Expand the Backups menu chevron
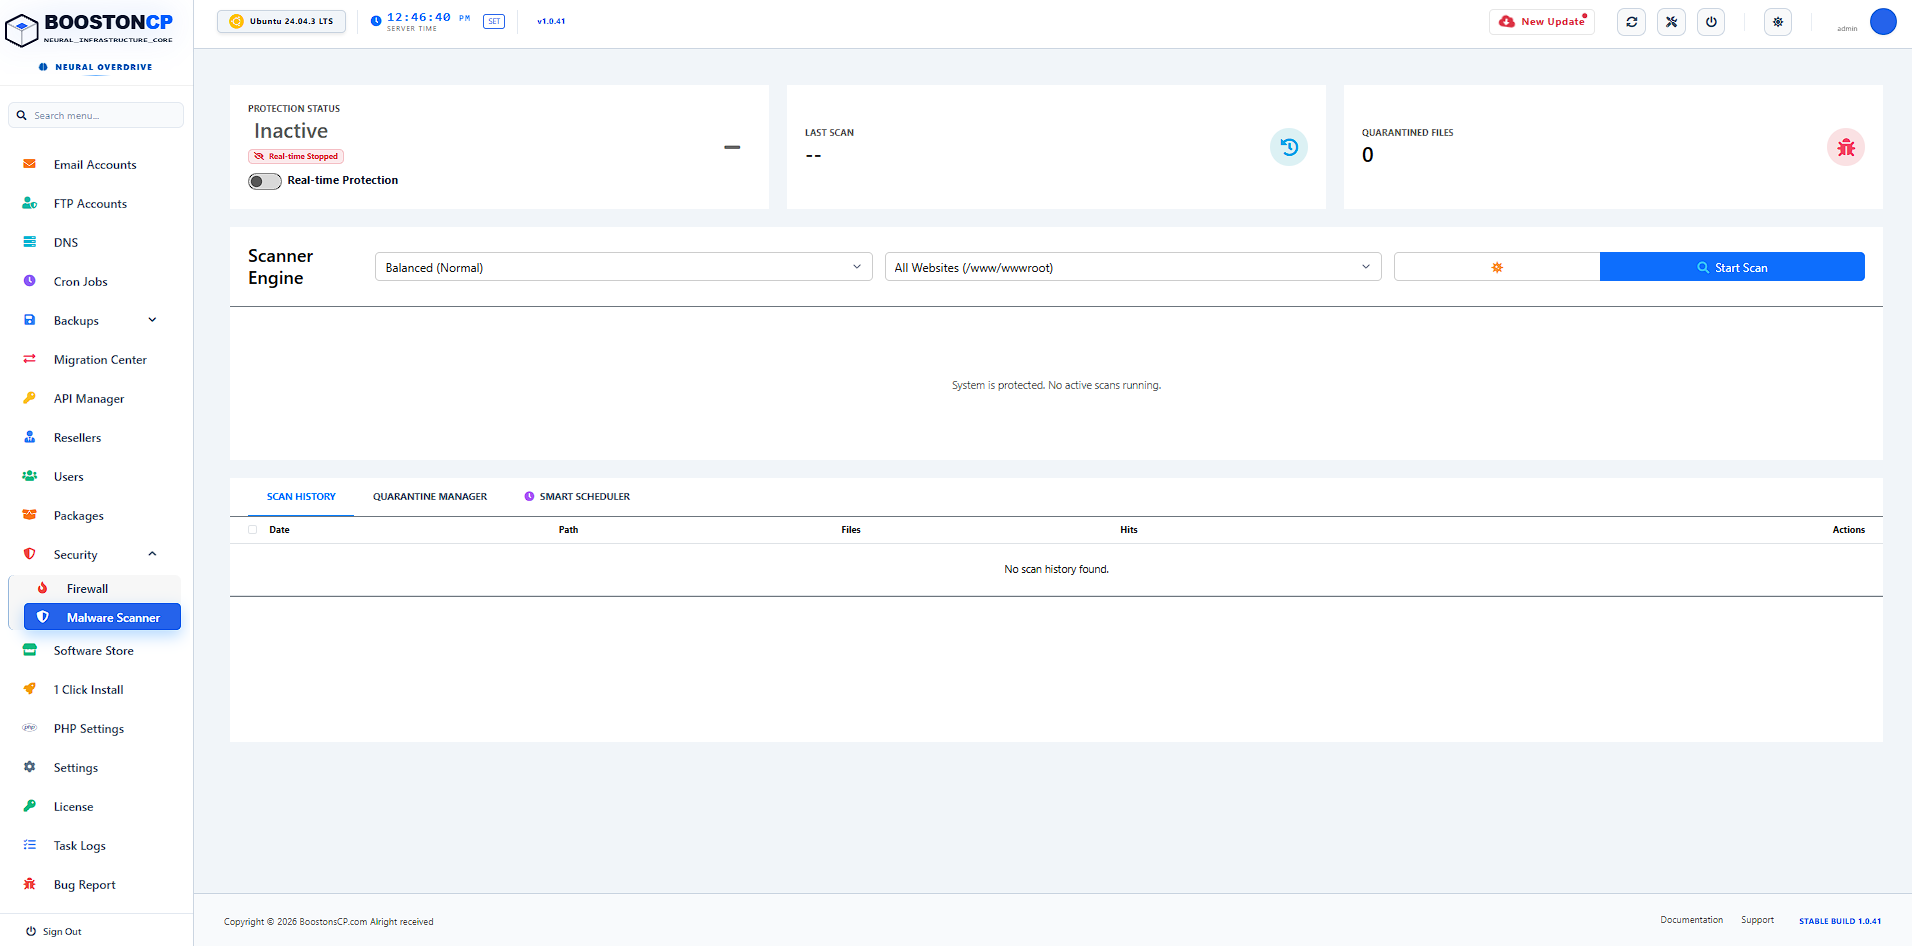 tap(152, 320)
